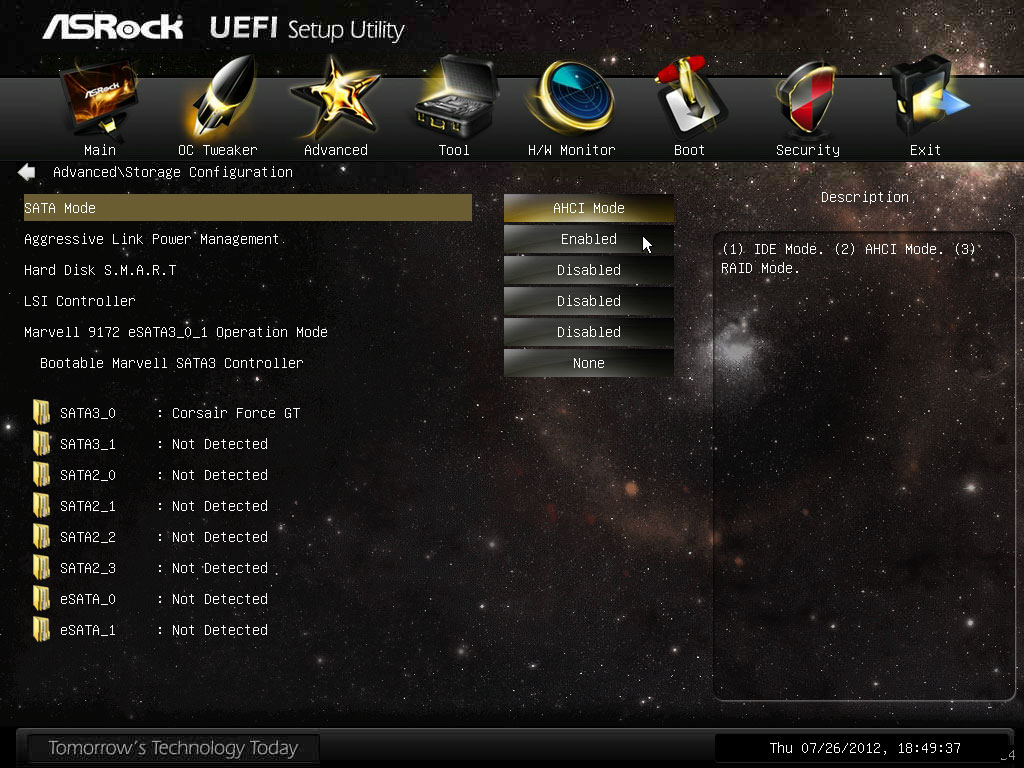The image size is (1024, 768).
Task: Open Bootable Marvell SATA3 Controller None dropdown
Action: pos(588,363)
